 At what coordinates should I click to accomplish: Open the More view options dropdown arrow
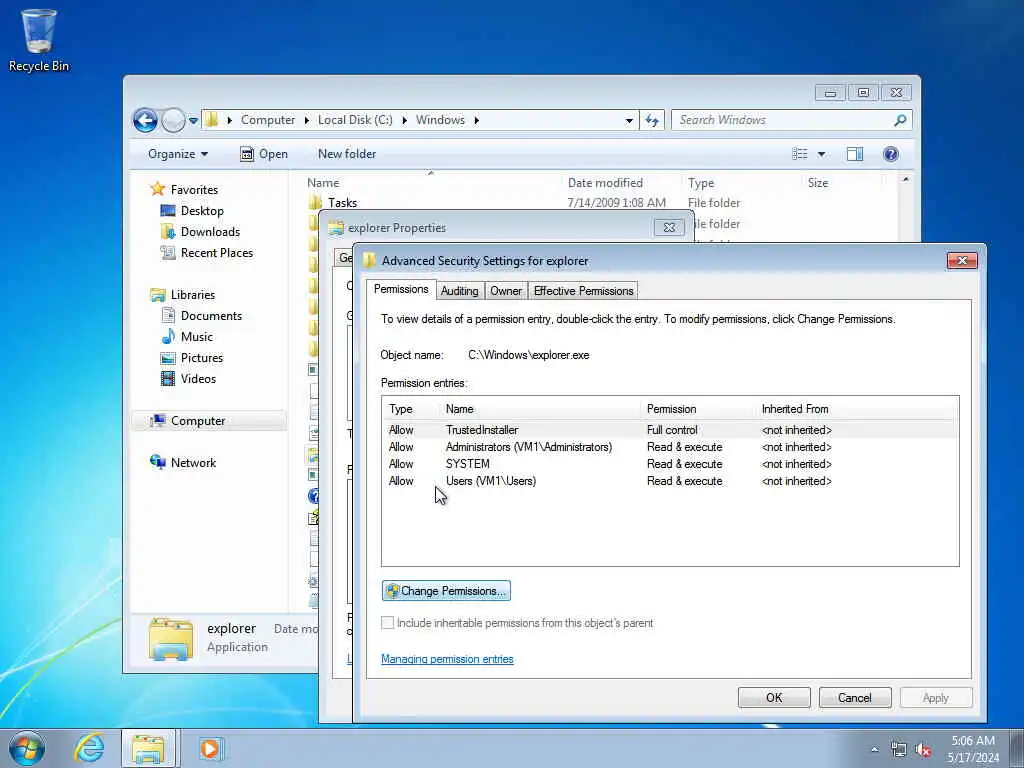point(822,154)
